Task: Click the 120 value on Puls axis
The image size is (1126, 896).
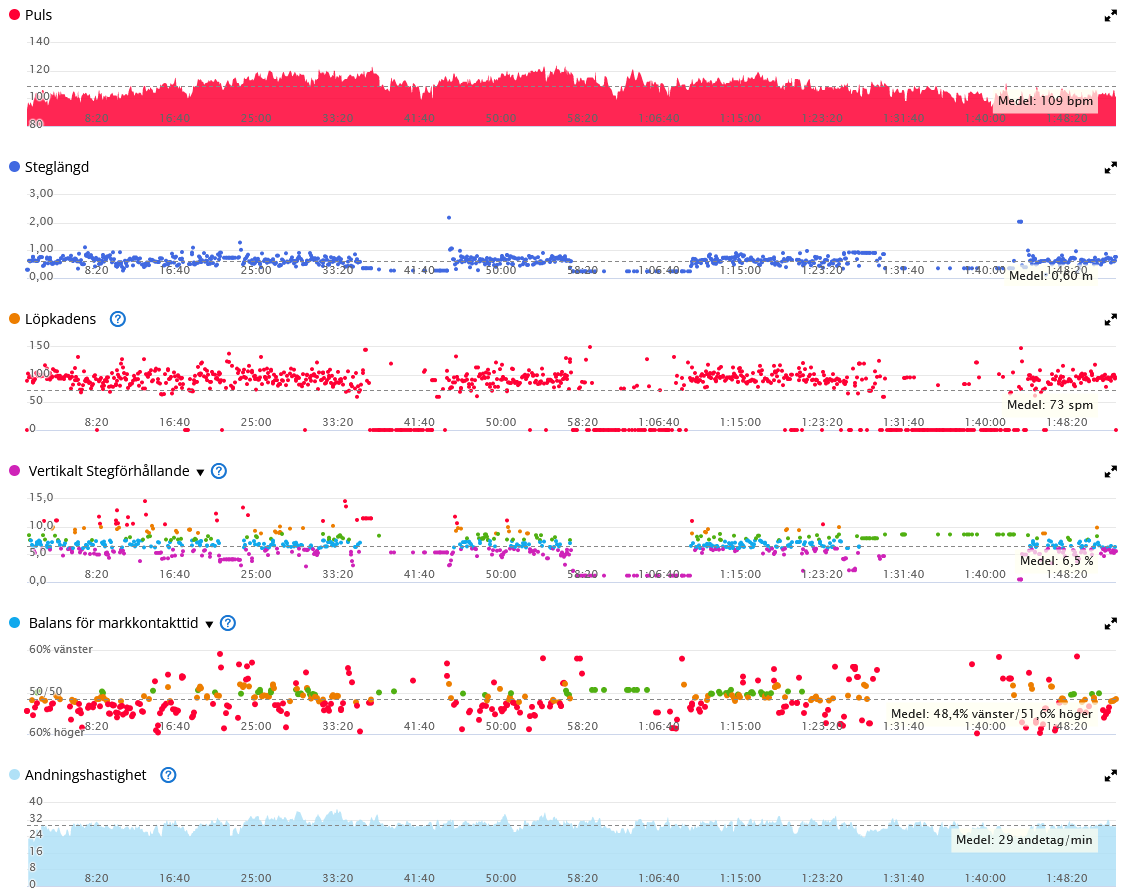Action: (39, 70)
